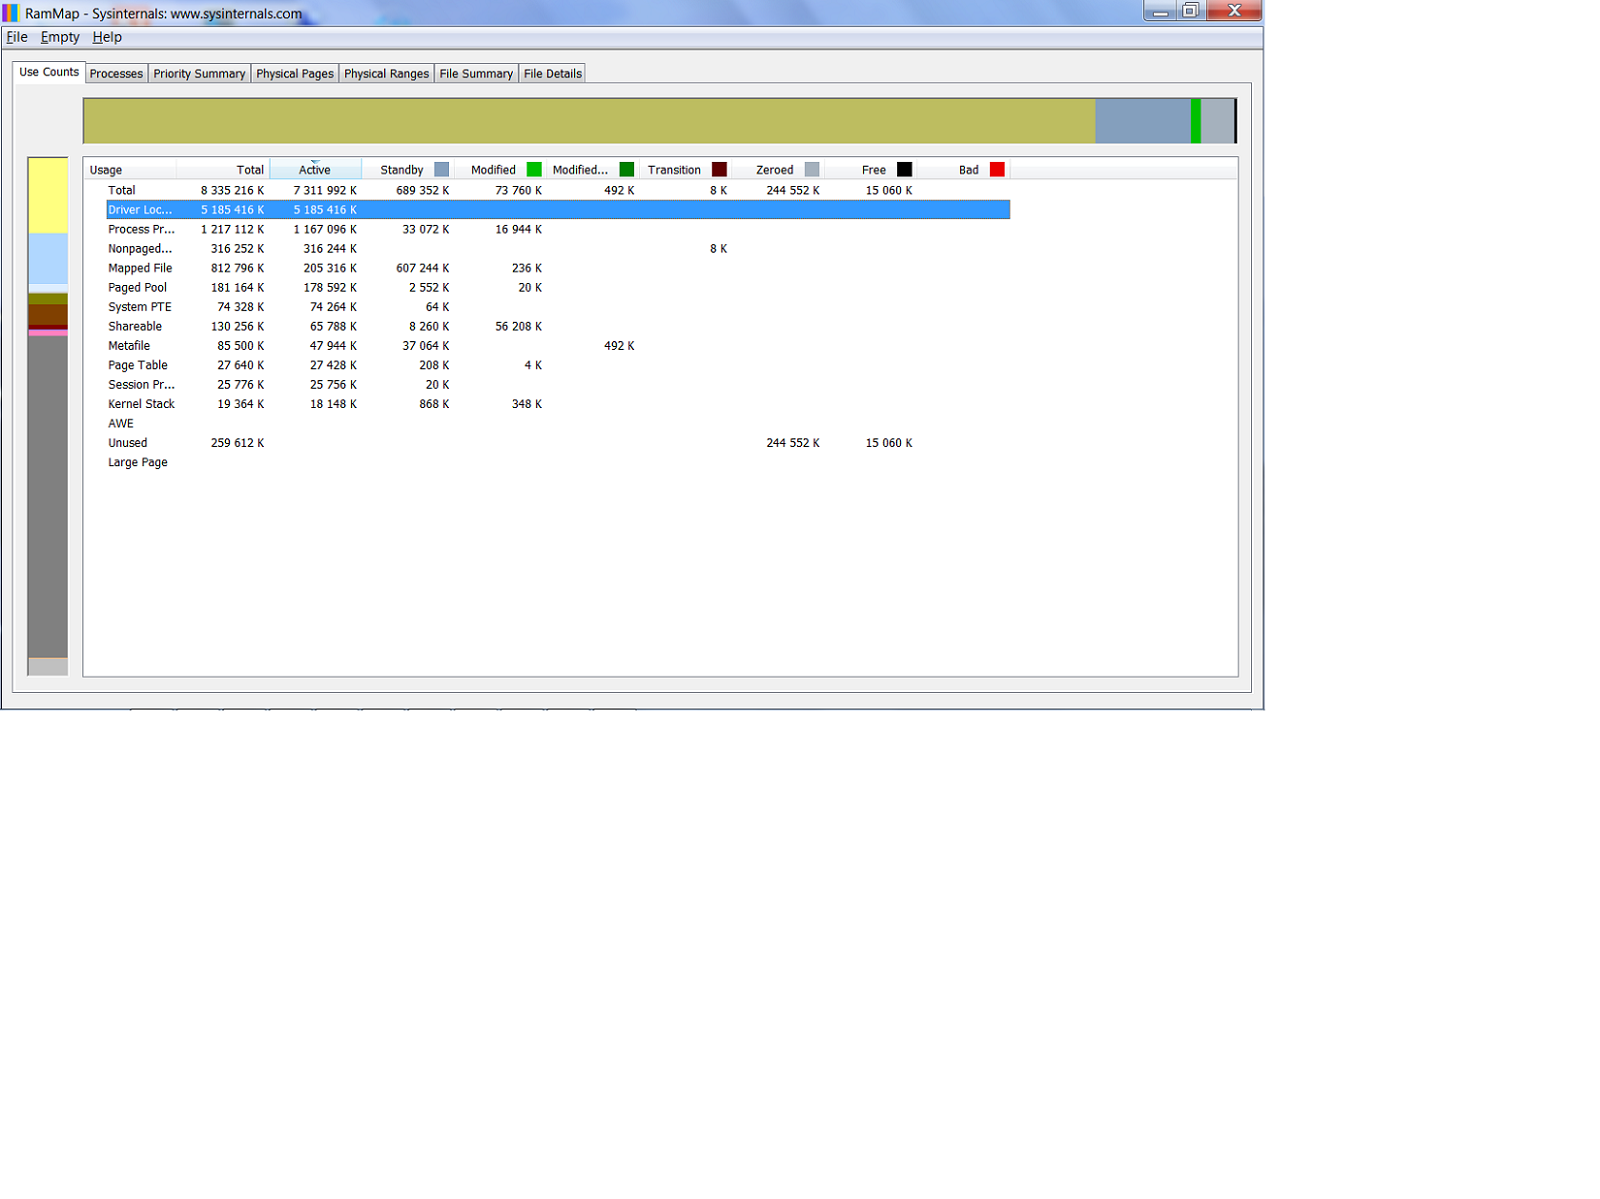Open the Help menu

pyautogui.click(x=107, y=37)
